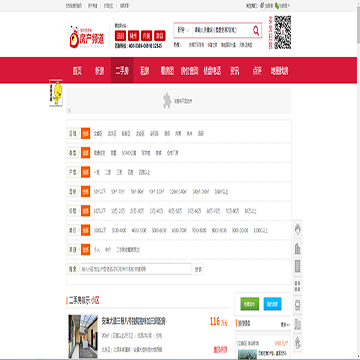
Task: Click the 房产频道 site logo
Action: (87, 37)
